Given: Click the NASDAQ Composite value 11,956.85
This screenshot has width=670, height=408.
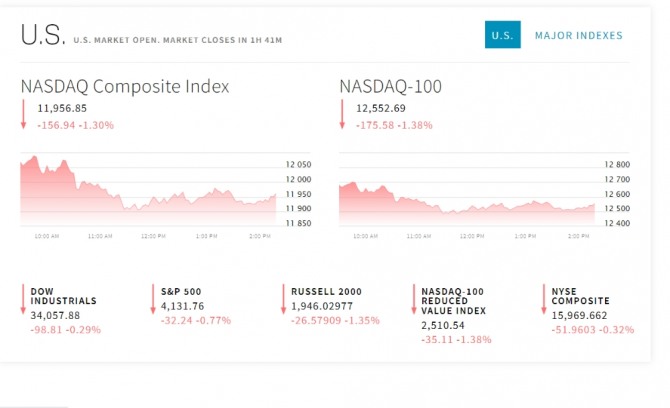Looking at the screenshot, I should coord(62,108).
